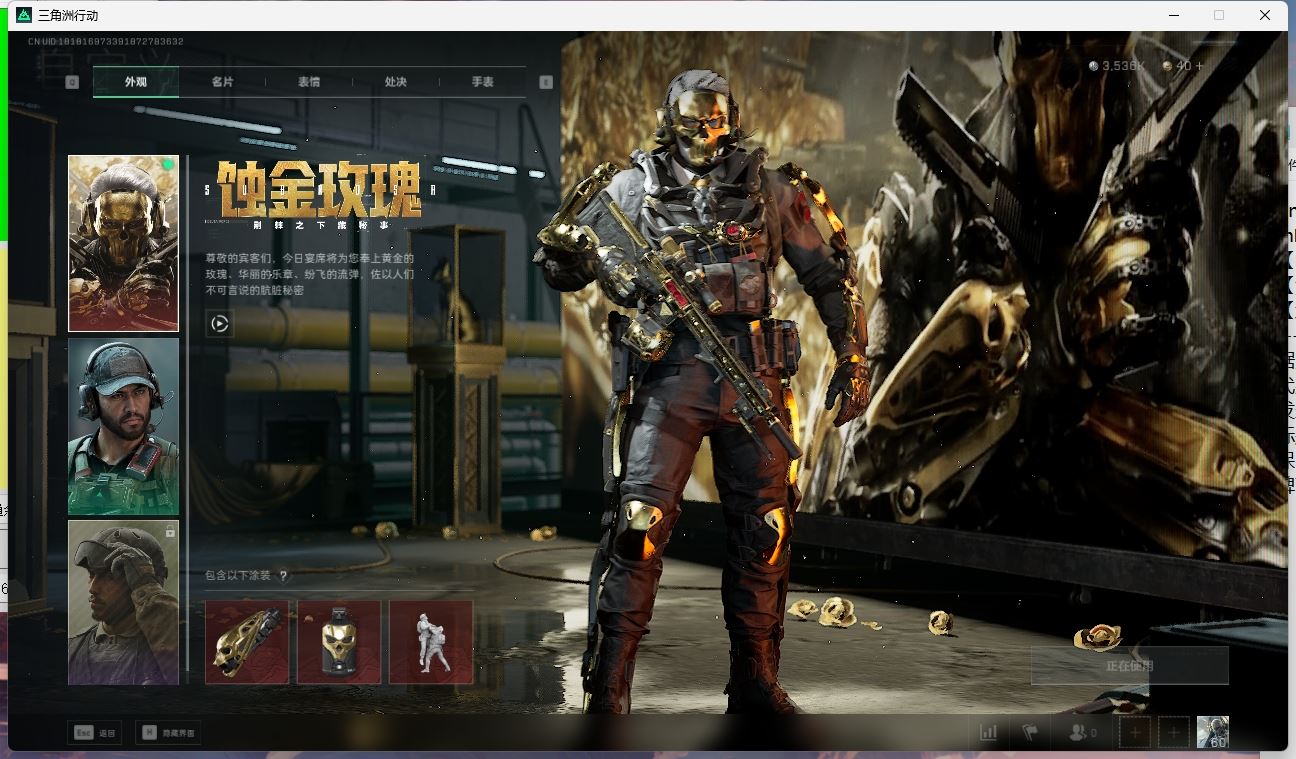The height and width of the screenshot is (759, 1296).
Task: Click the flag icon in bottom bar
Action: tap(1029, 733)
